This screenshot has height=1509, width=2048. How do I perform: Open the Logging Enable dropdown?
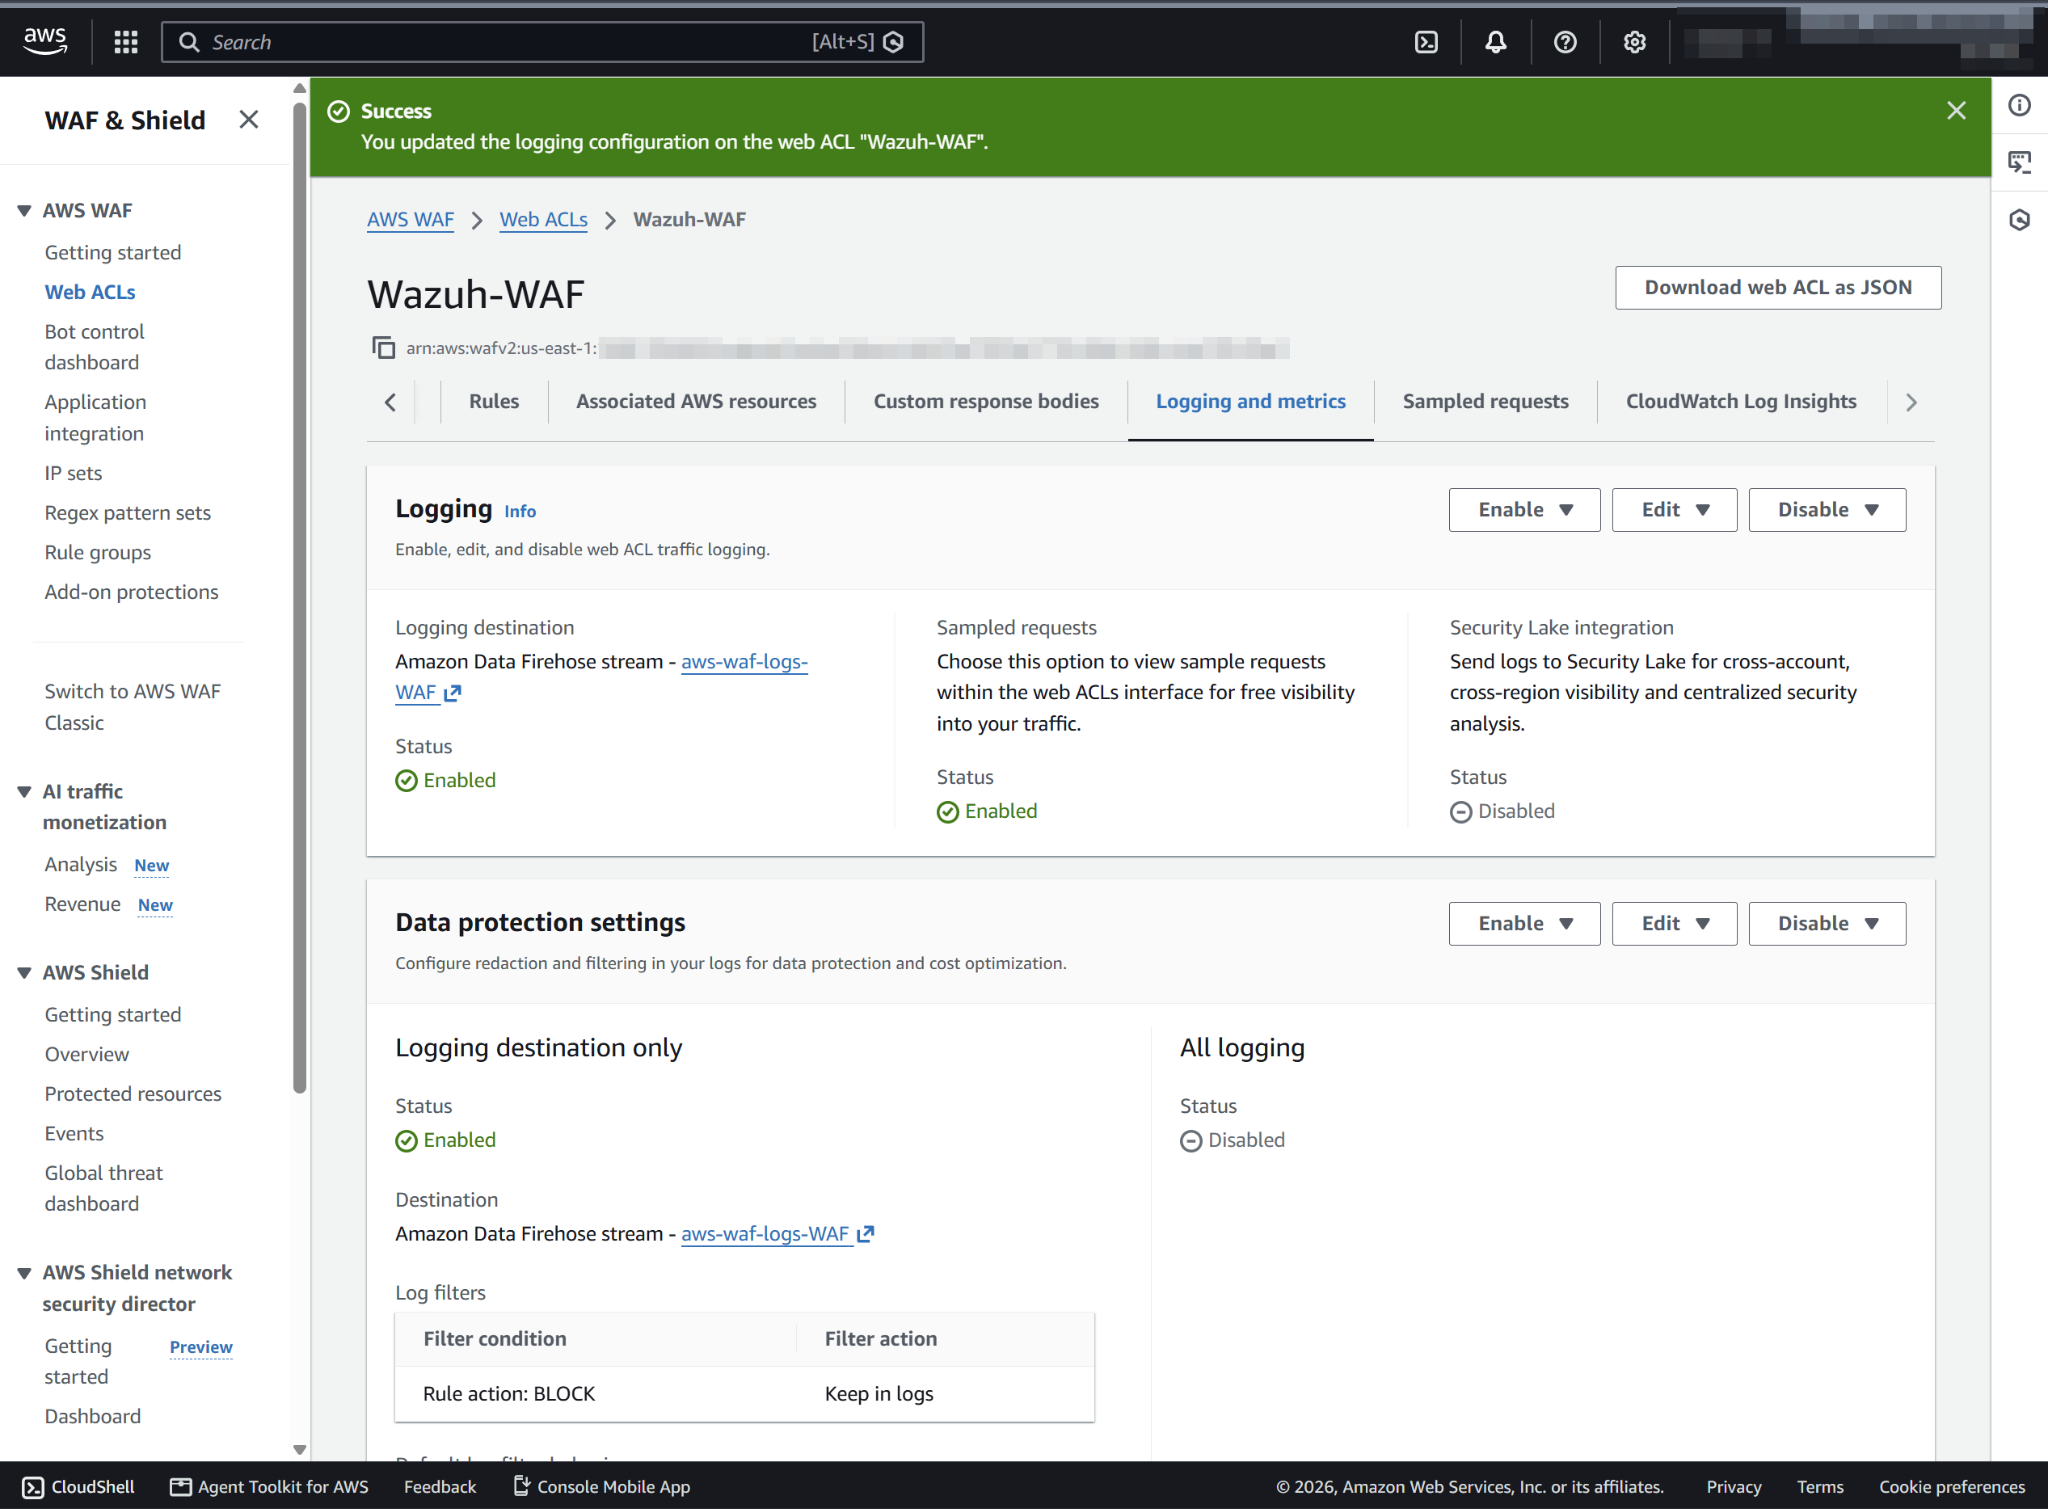[1524, 510]
